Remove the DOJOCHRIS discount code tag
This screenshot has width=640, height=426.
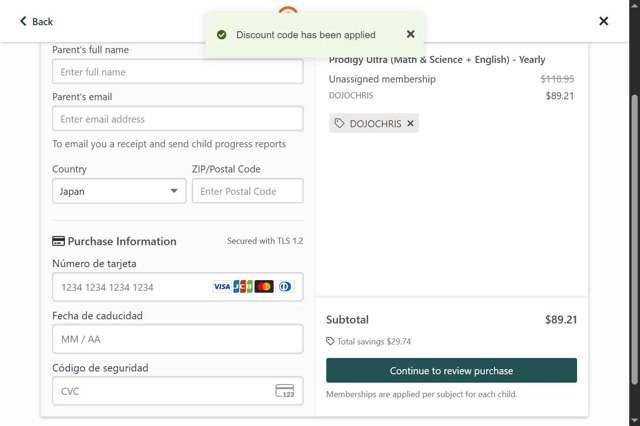point(410,123)
